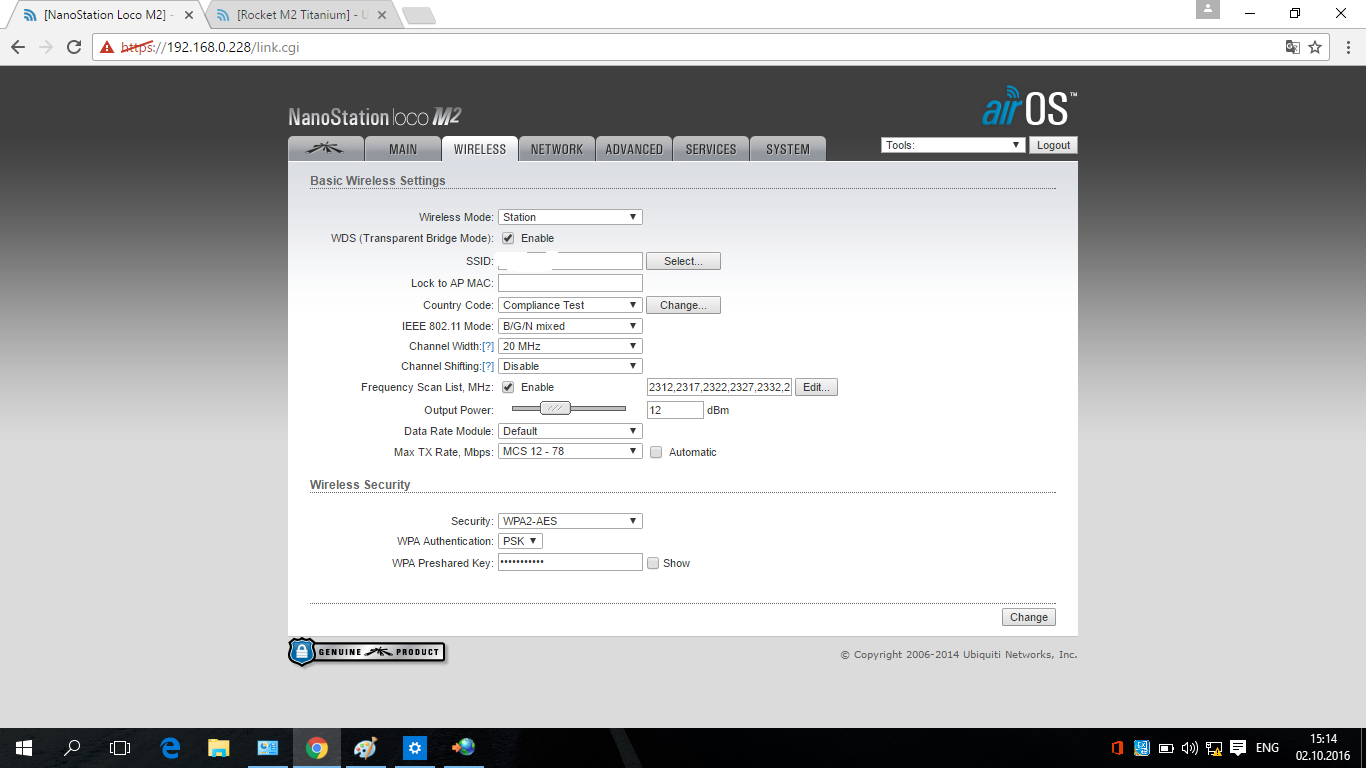Expand the Channel Shifting dropdown
The image size is (1366, 768).
570,366
